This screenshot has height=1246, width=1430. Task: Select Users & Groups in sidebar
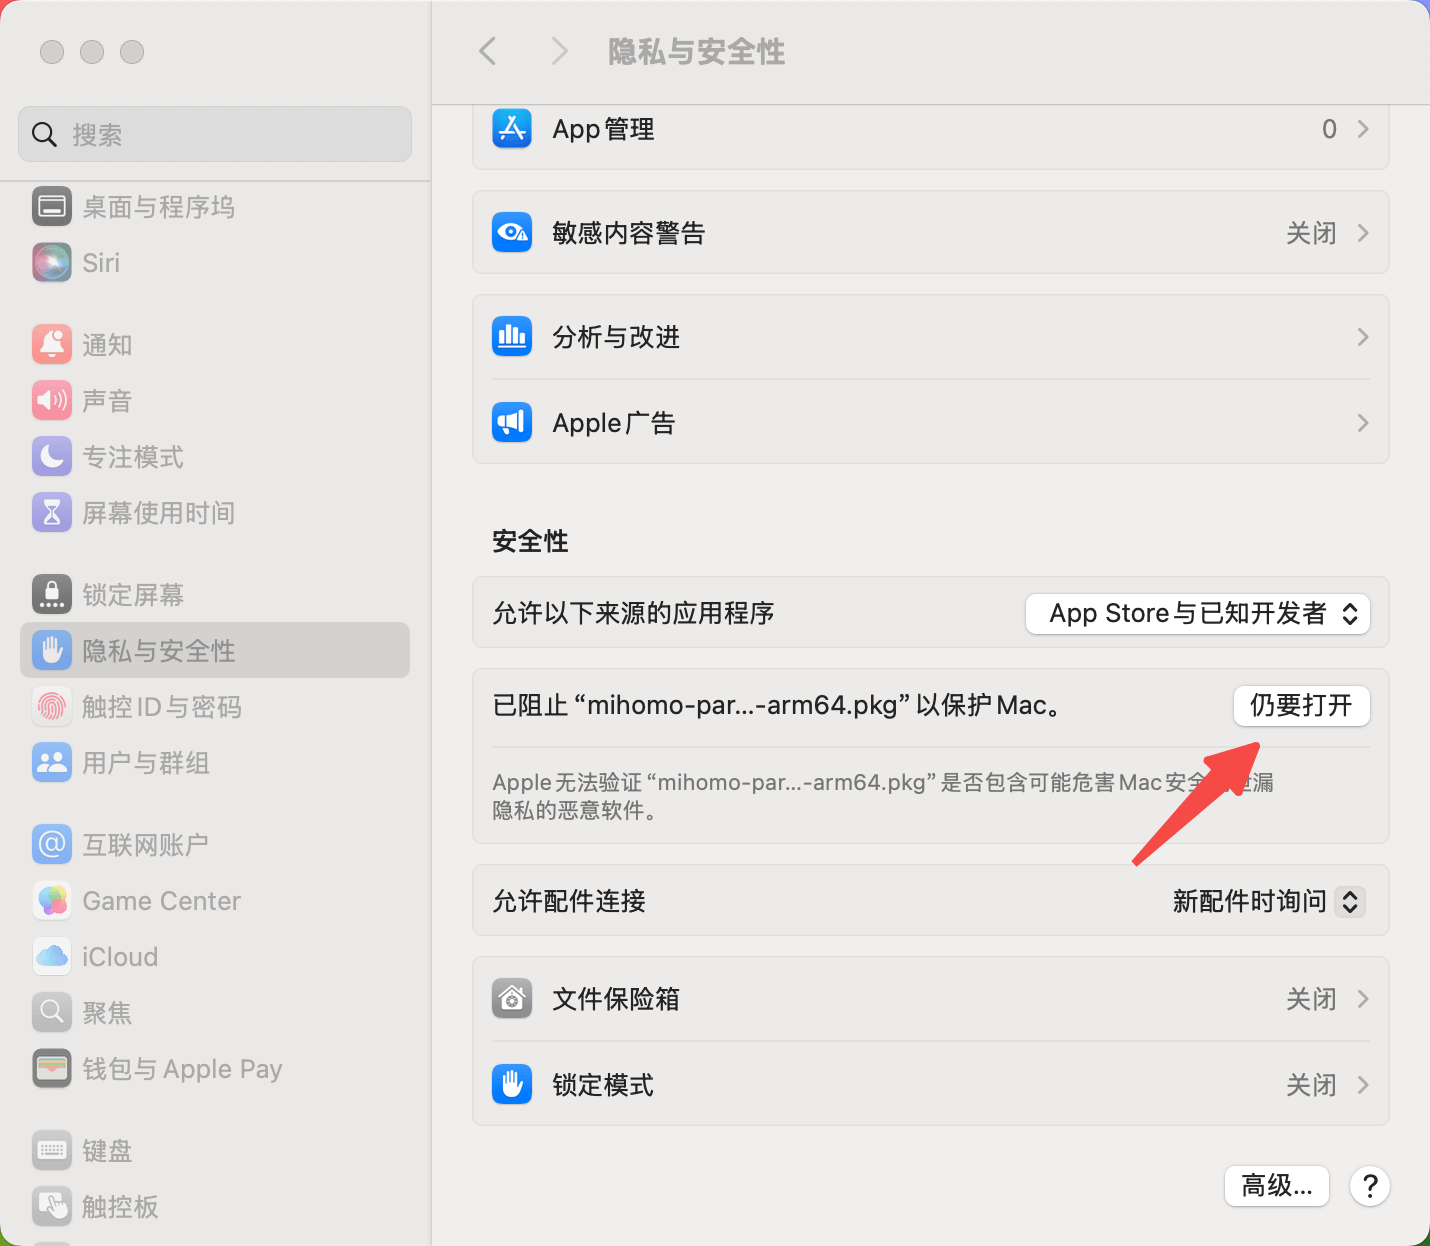tap(145, 763)
